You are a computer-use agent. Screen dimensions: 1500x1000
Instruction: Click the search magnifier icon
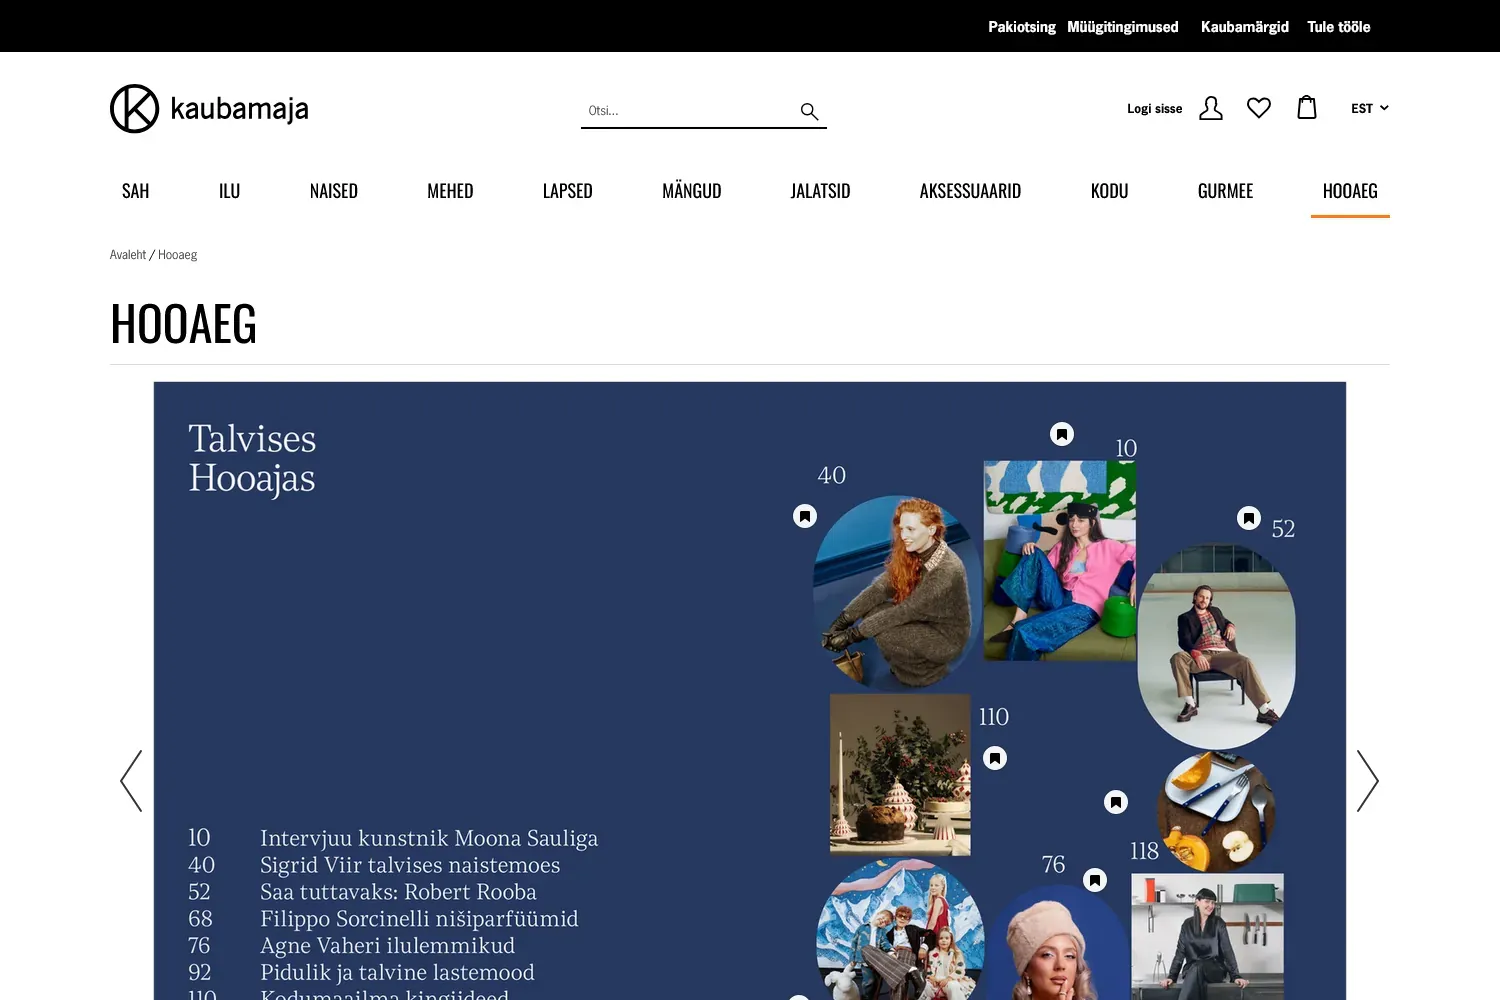click(x=809, y=111)
